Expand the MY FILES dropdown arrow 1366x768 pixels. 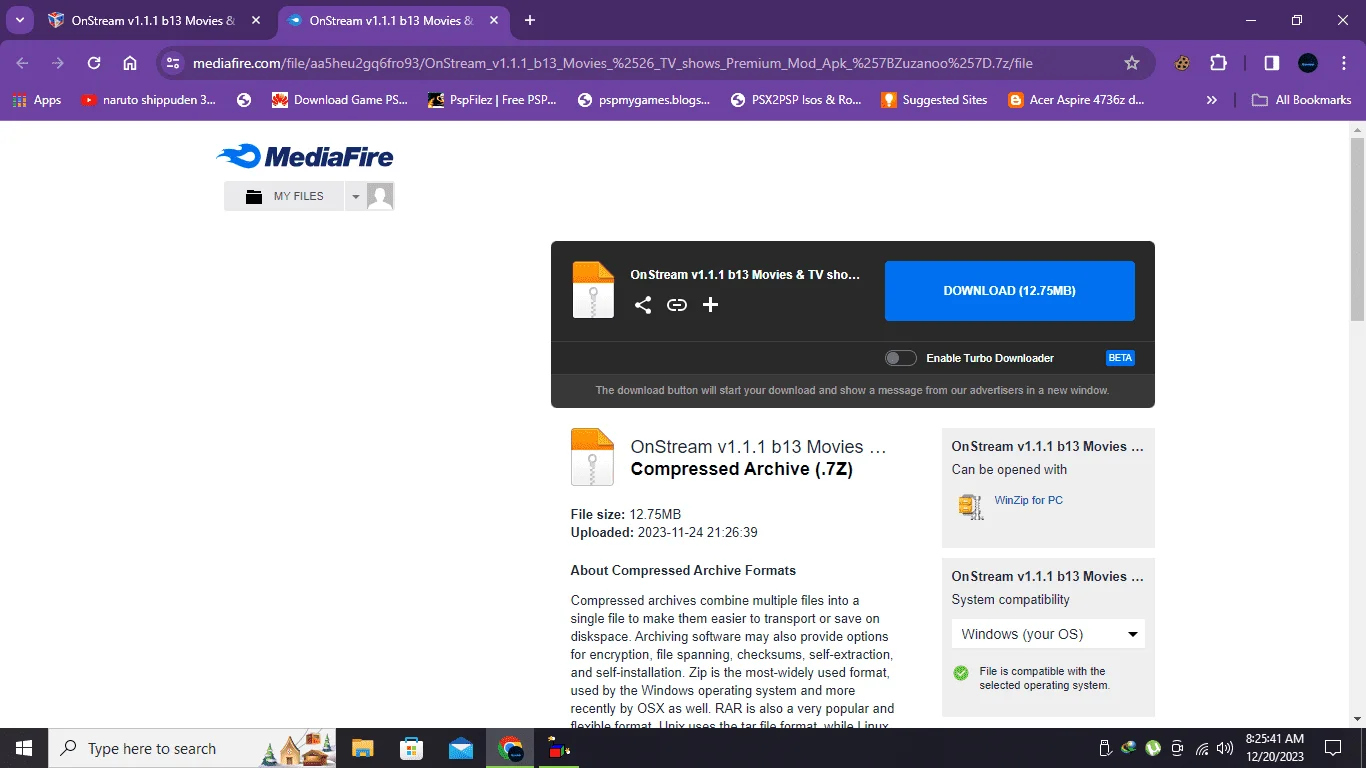[x=355, y=196]
